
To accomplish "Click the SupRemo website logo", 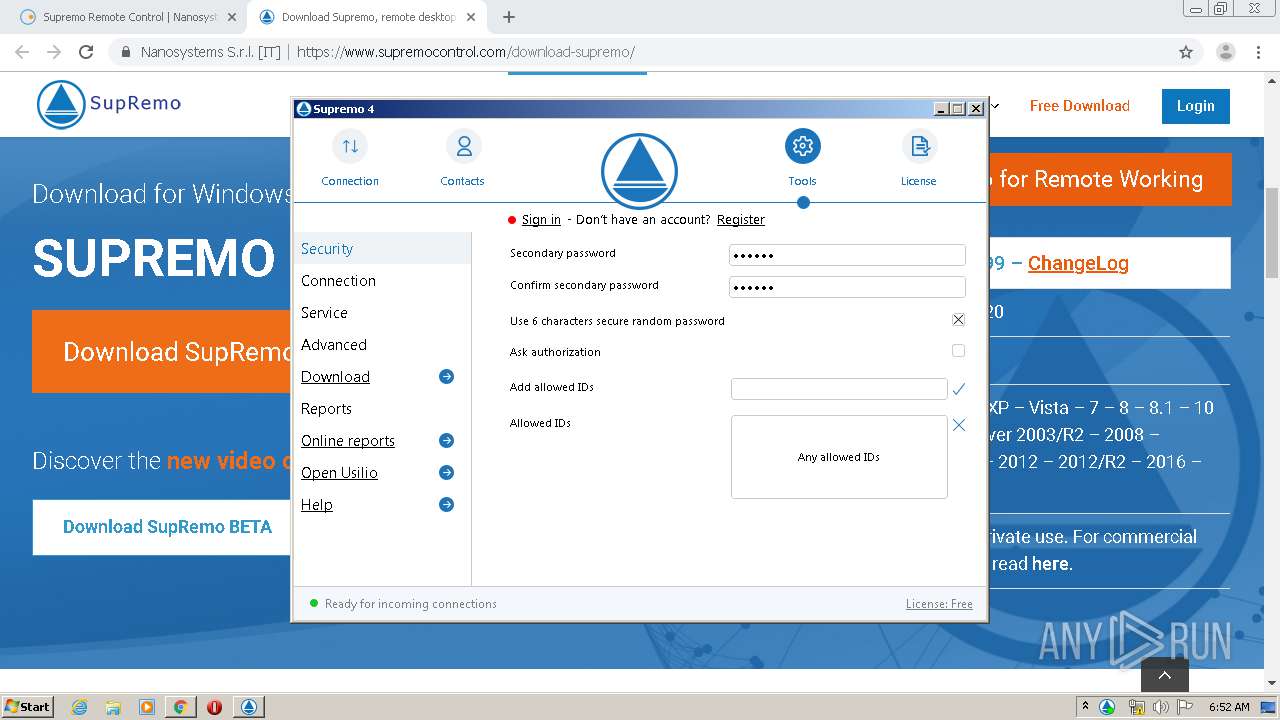I will (x=109, y=104).
